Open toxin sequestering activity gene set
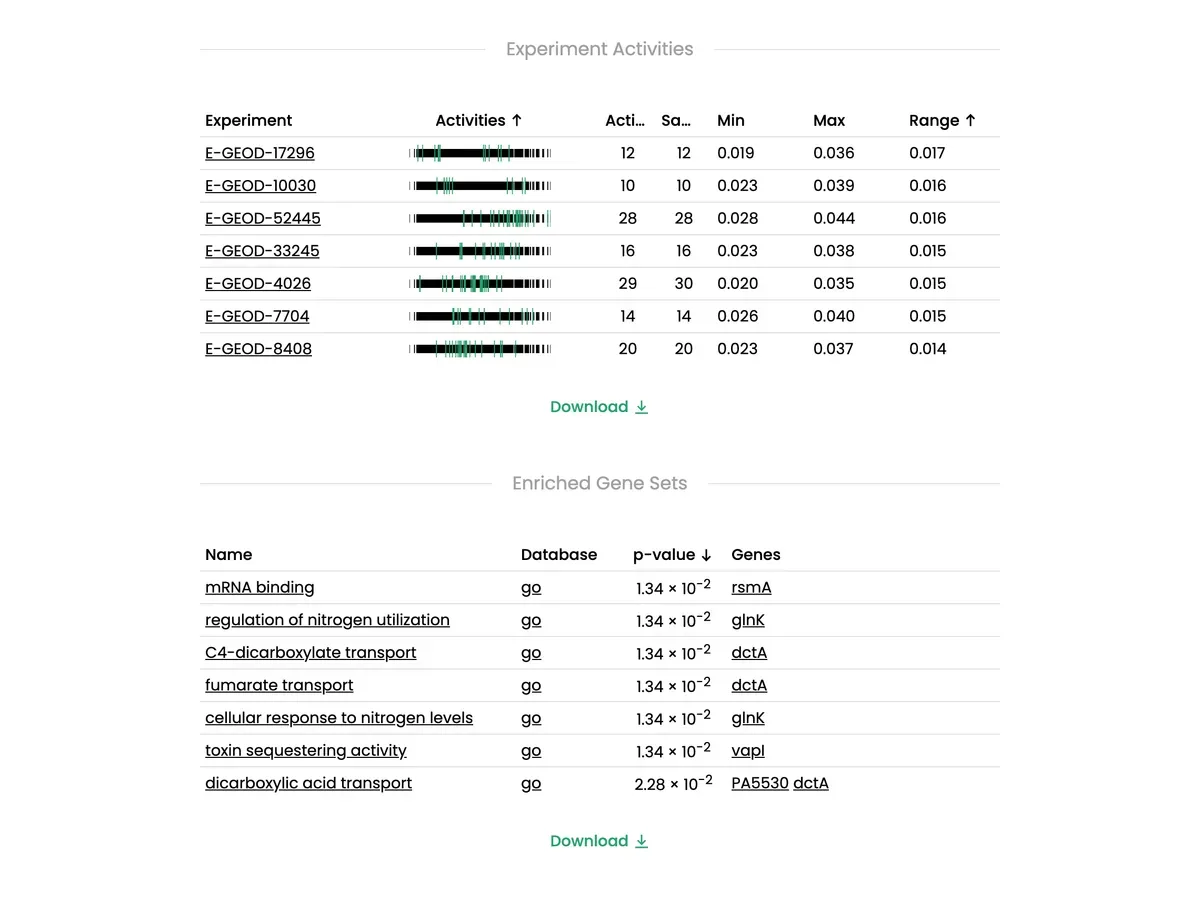The height and width of the screenshot is (900, 1200). pyautogui.click(x=306, y=750)
